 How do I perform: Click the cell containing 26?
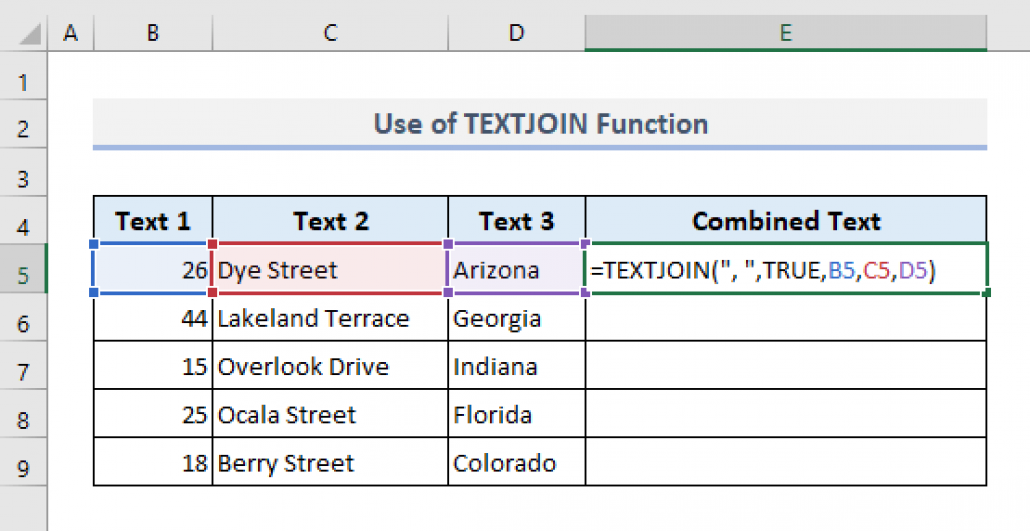click(153, 269)
